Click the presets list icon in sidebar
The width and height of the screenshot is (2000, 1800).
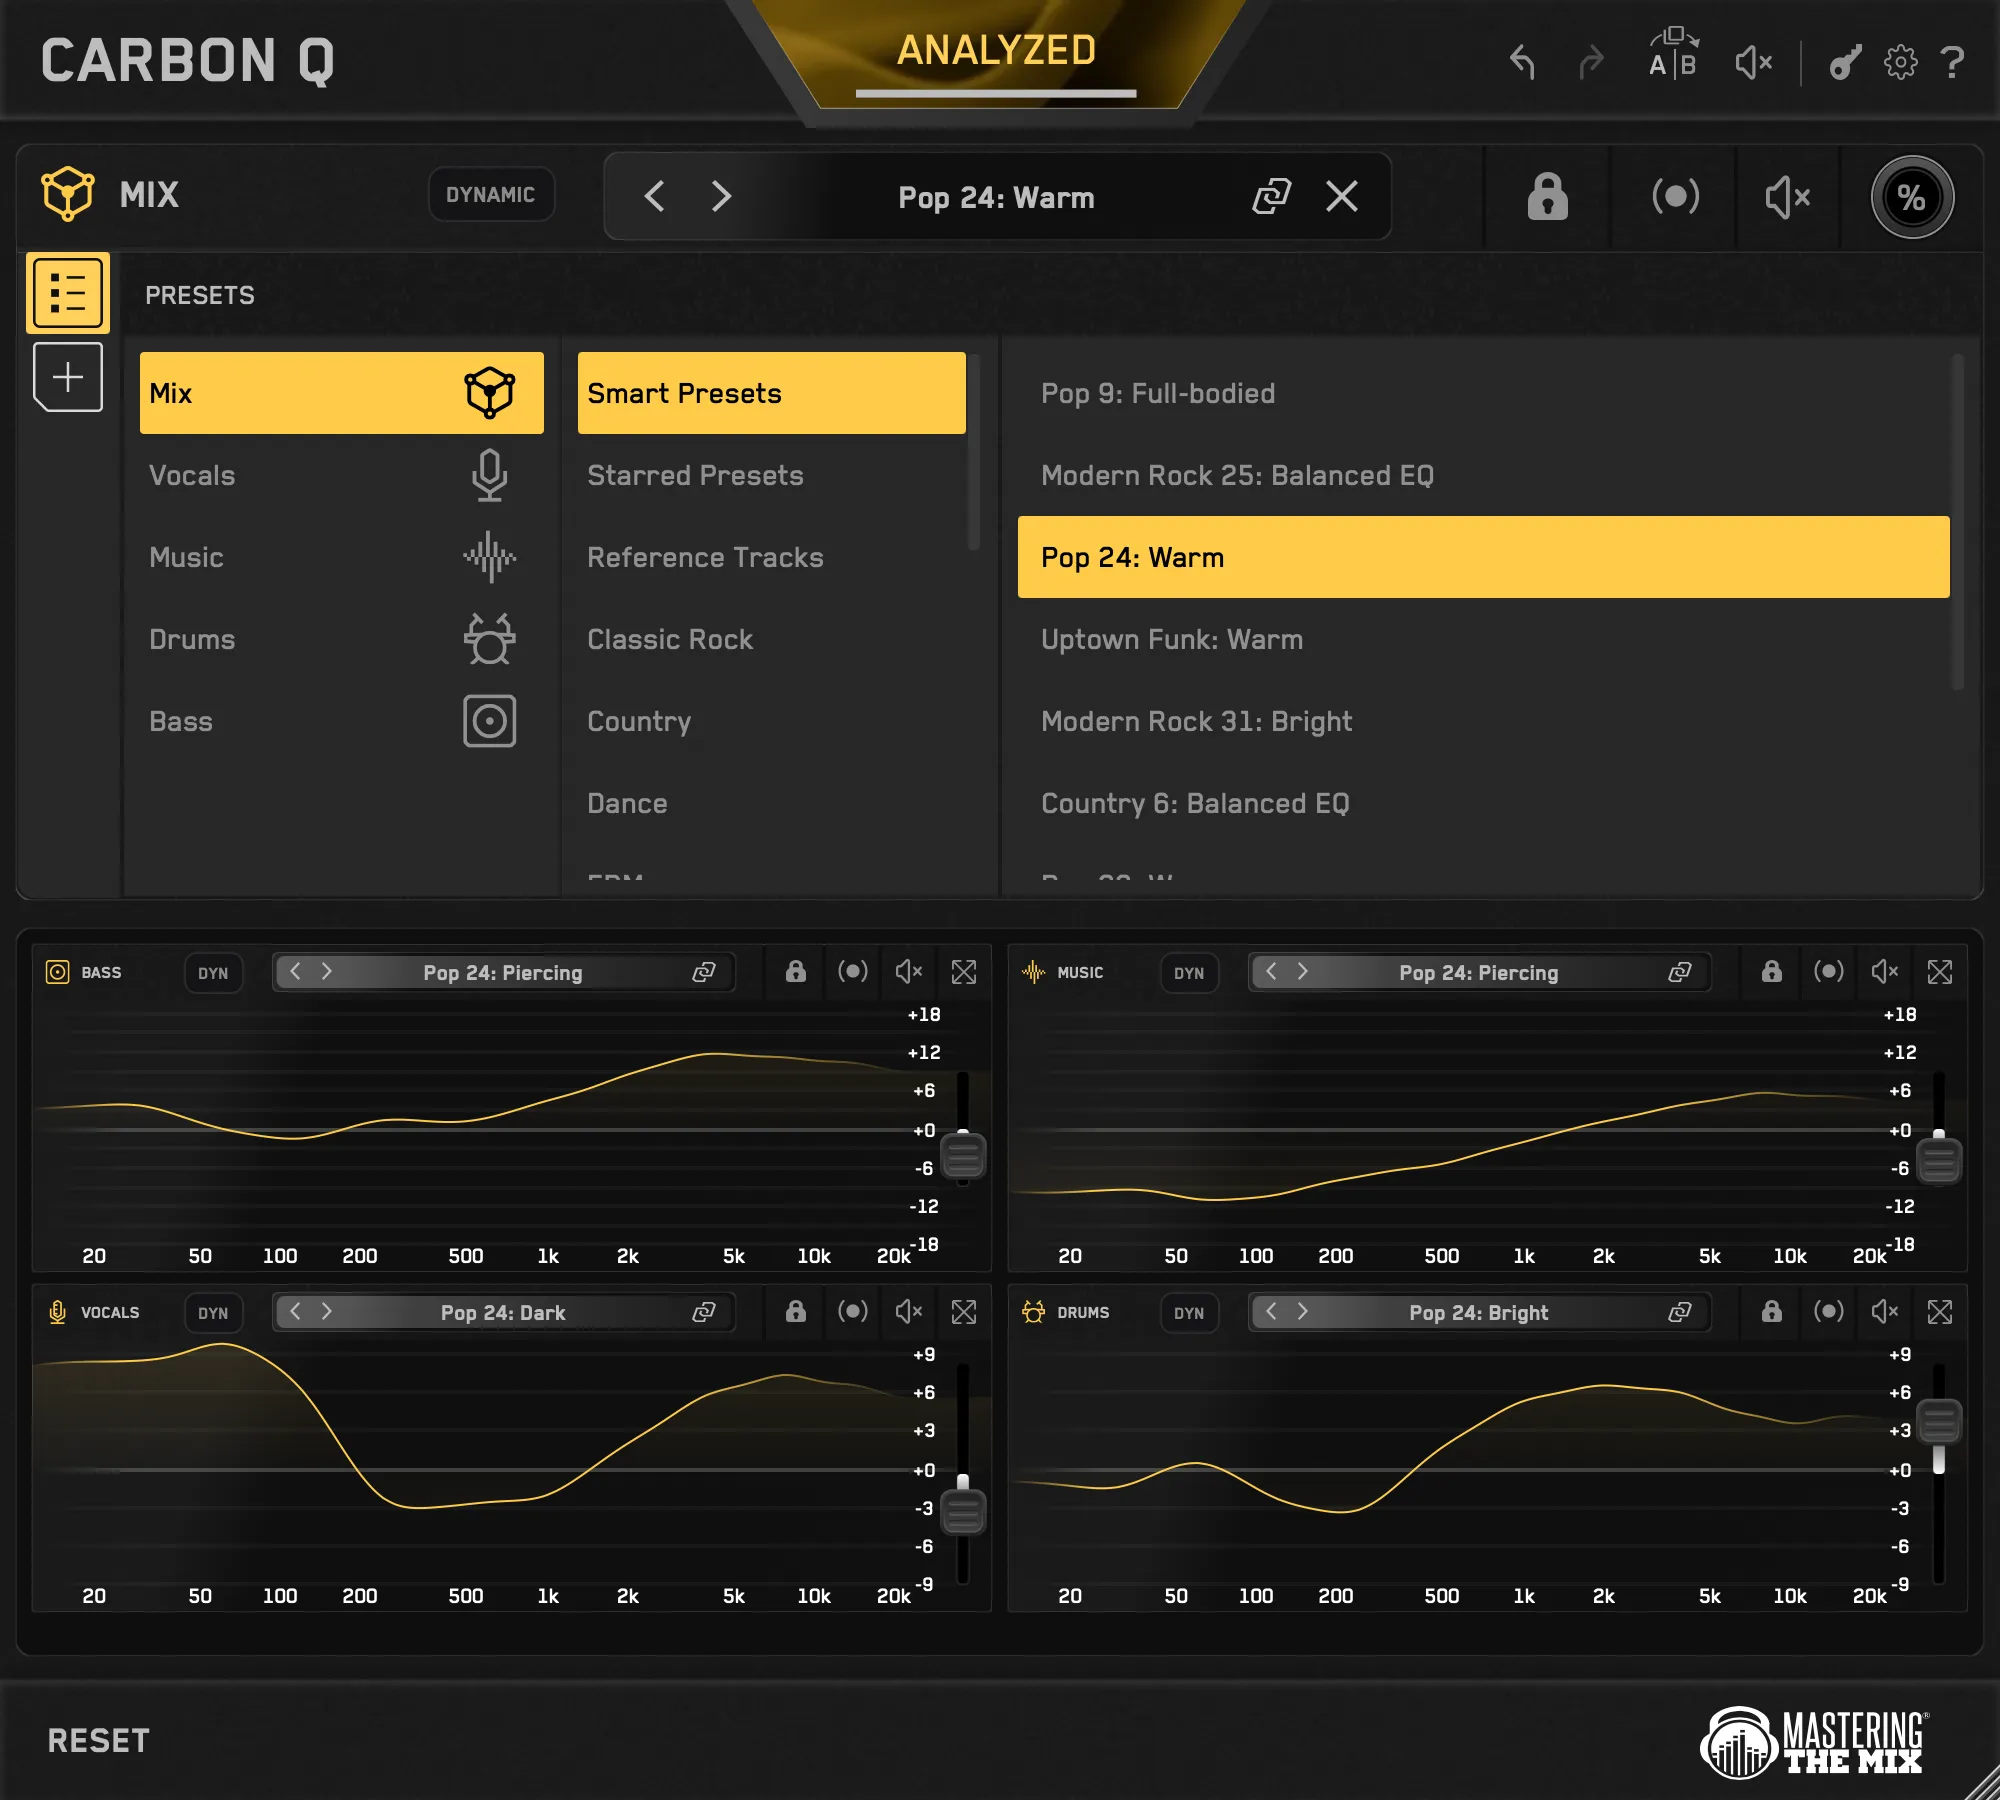click(68, 293)
